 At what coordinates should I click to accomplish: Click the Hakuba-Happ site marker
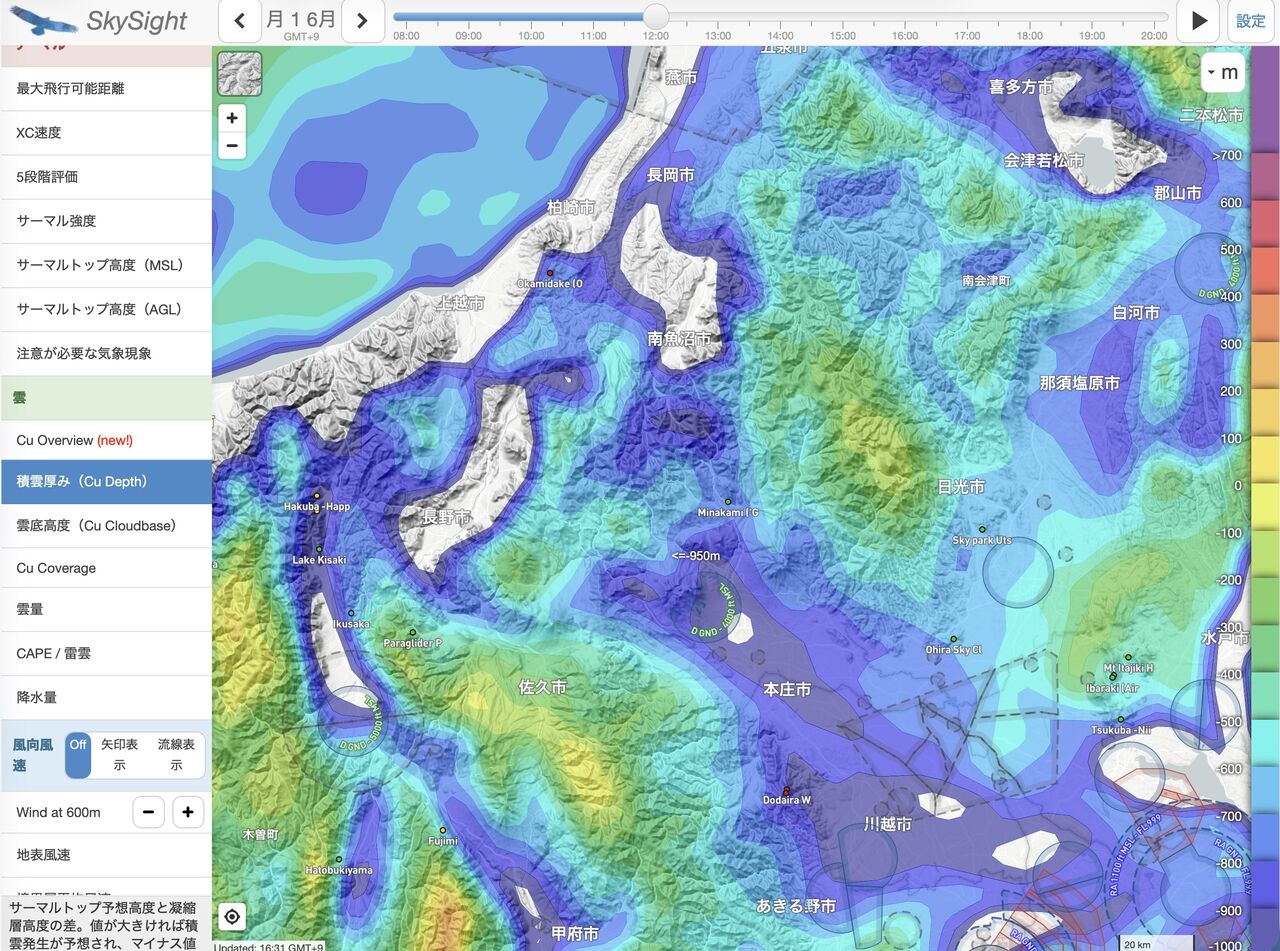tap(317, 495)
